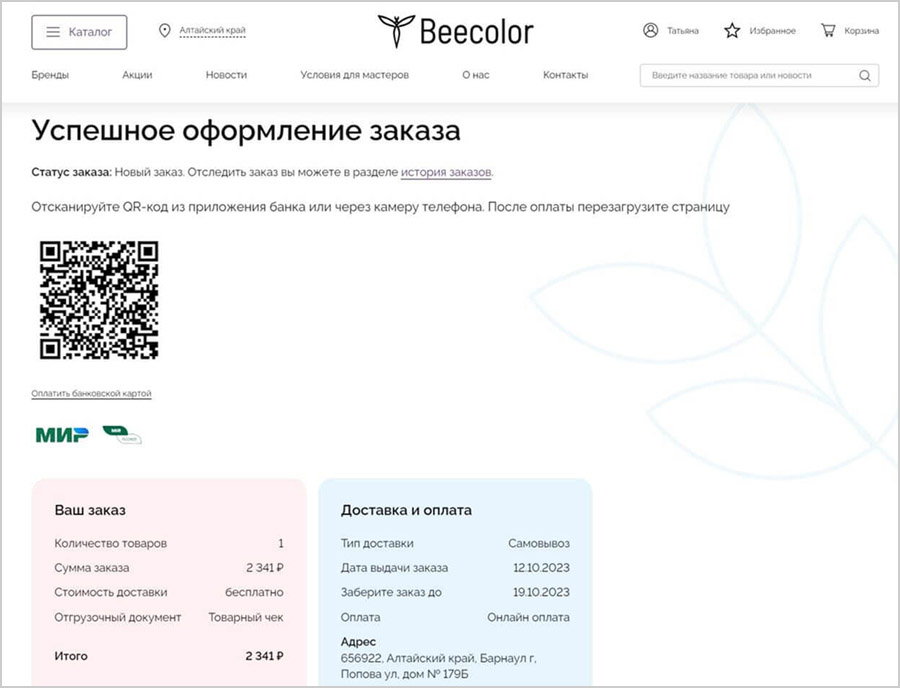Viewport: 900px width, 688px height.
Task: Click the МИР payment logo
Action: (62, 435)
